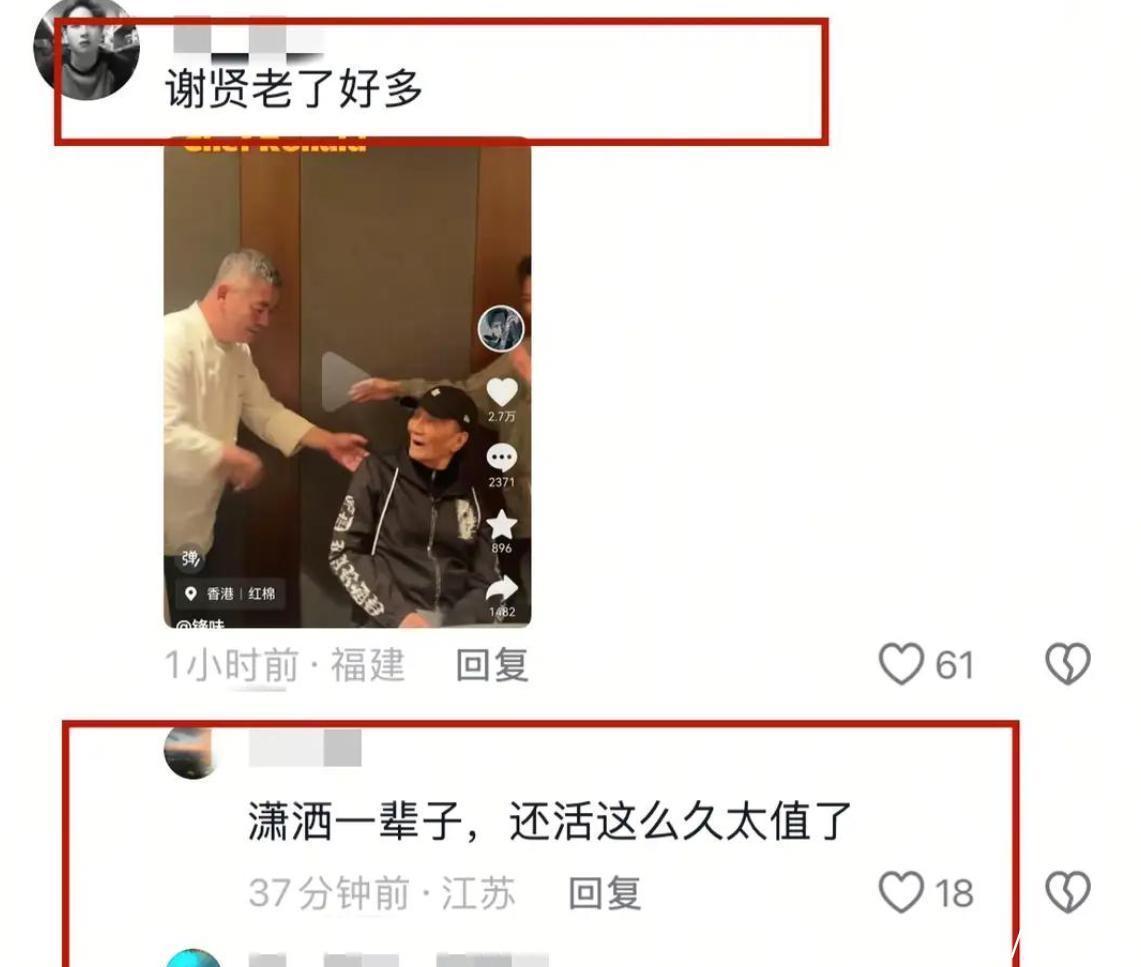Screen dimensions: 1141x967
Task: Tap broken heart on the 江苏 reply
Action: click(x=1068, y=892)
